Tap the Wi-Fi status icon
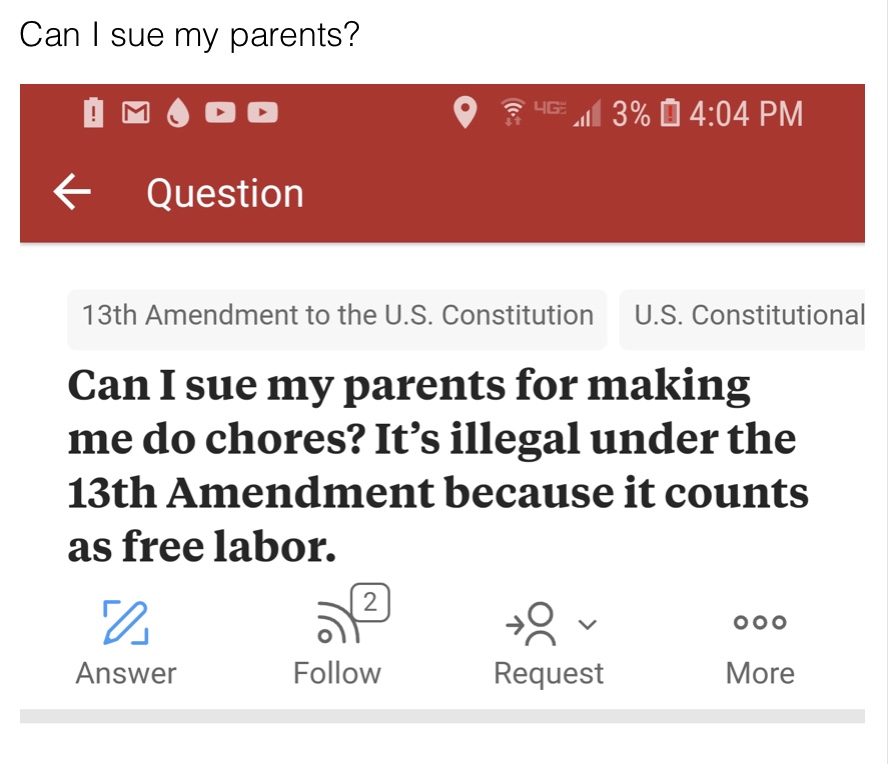Screen dimensions: 888x764 click(x=513, y=112)
